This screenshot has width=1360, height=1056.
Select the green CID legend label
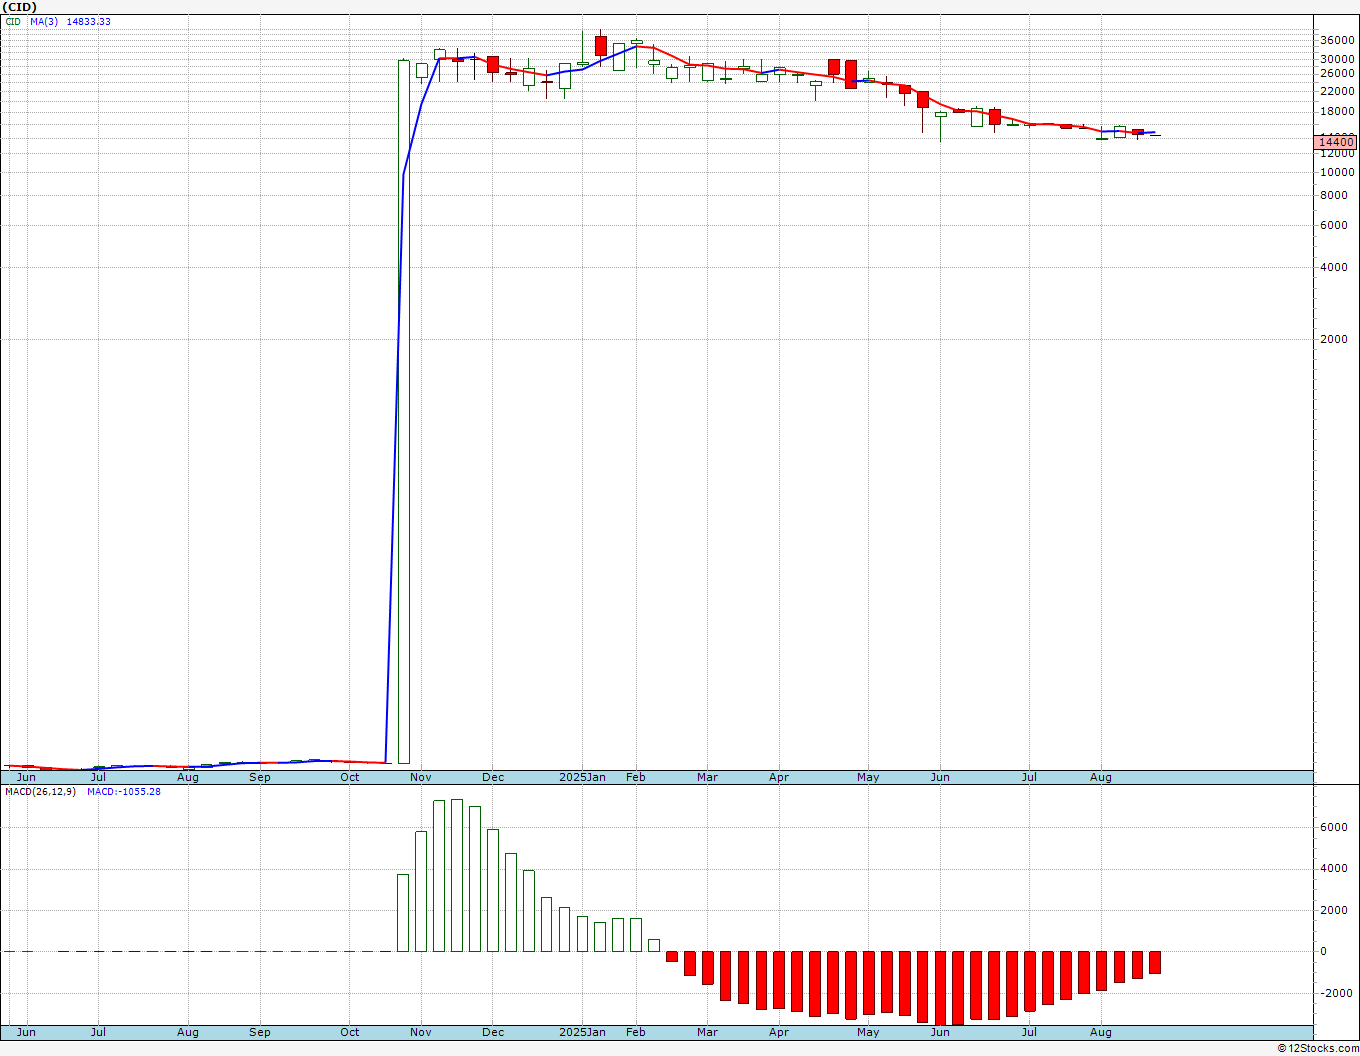13,21
